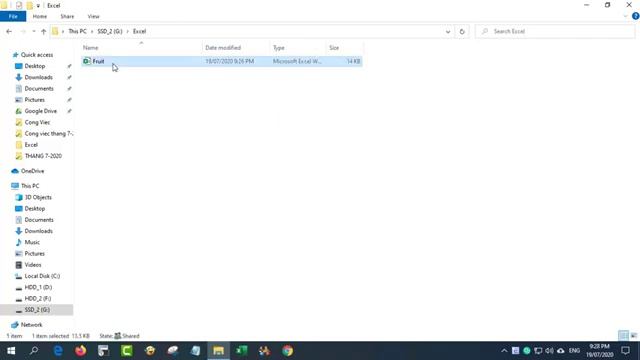
Task: Open Pictures under This PC
Action: point(35,253)
